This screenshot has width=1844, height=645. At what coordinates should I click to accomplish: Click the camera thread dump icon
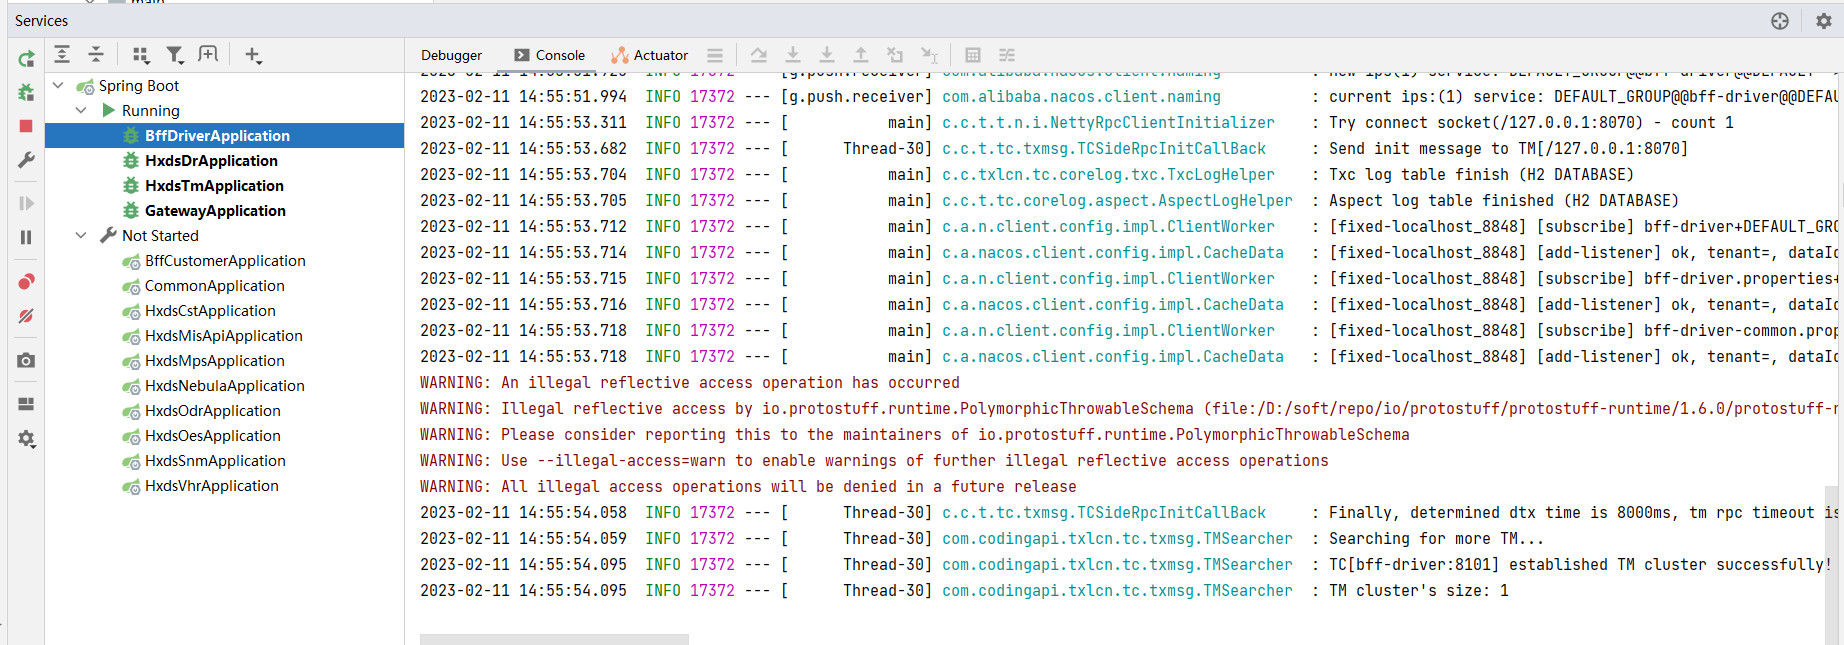pos(26,360)
